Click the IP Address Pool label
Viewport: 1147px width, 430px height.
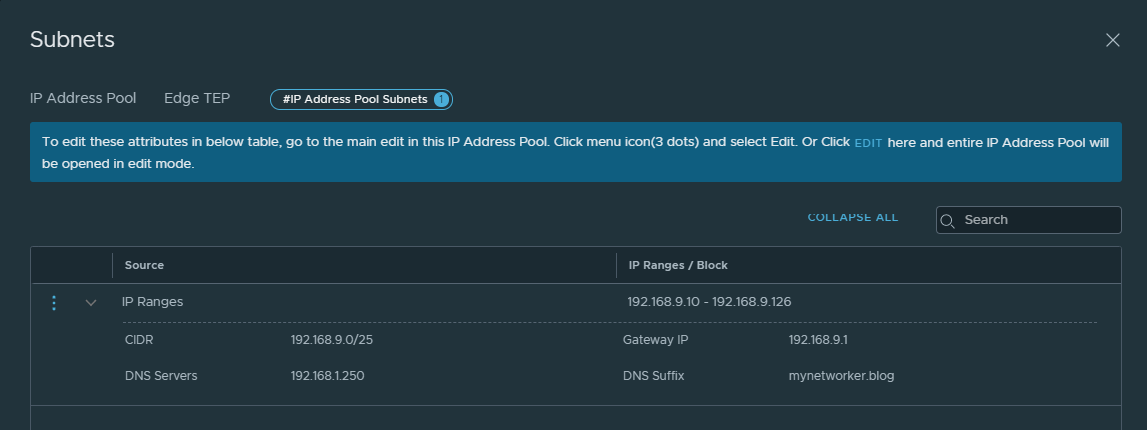coord(83,98)
